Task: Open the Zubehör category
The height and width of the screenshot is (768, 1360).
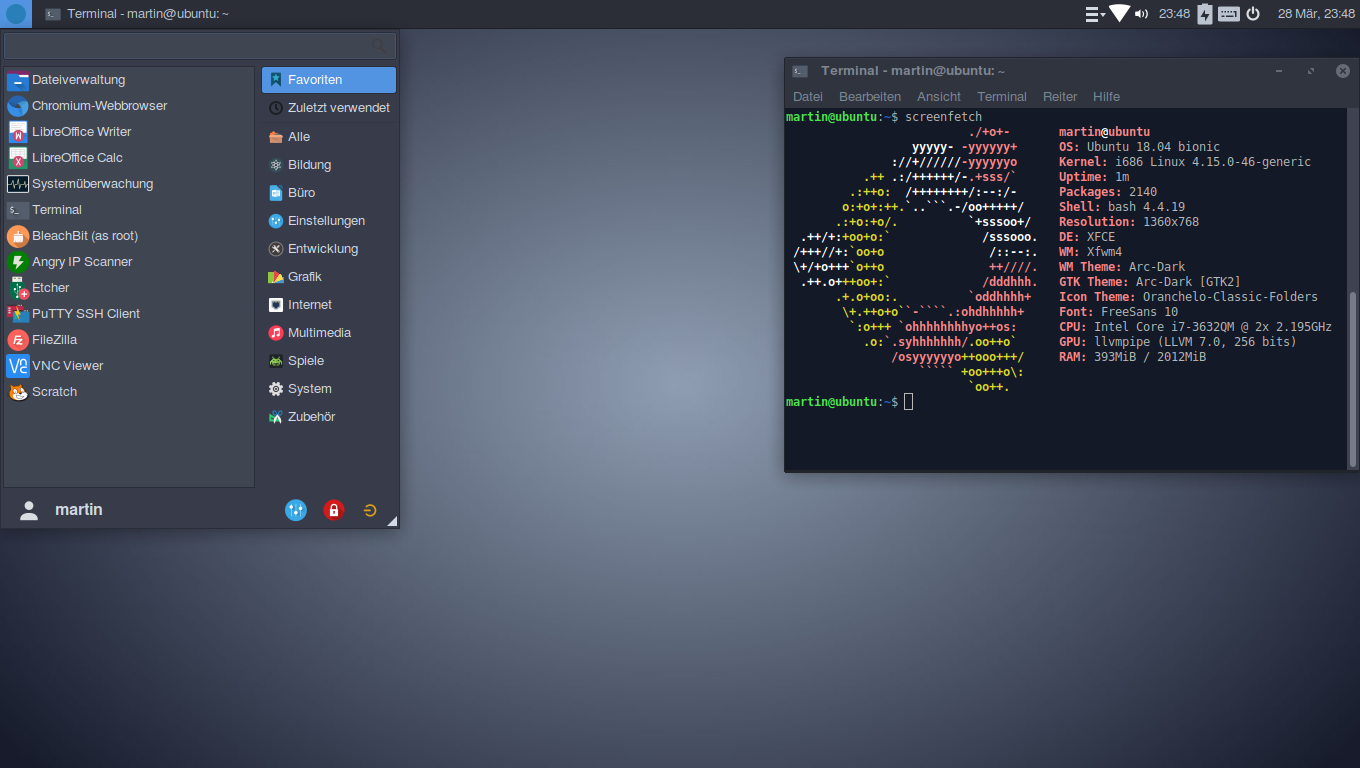Action: pyautogui.click(x=329, y=417)
